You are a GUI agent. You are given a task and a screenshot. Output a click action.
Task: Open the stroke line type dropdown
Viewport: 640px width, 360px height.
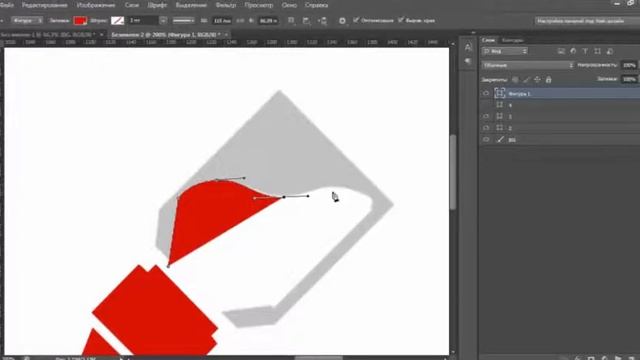coord(183,20)
